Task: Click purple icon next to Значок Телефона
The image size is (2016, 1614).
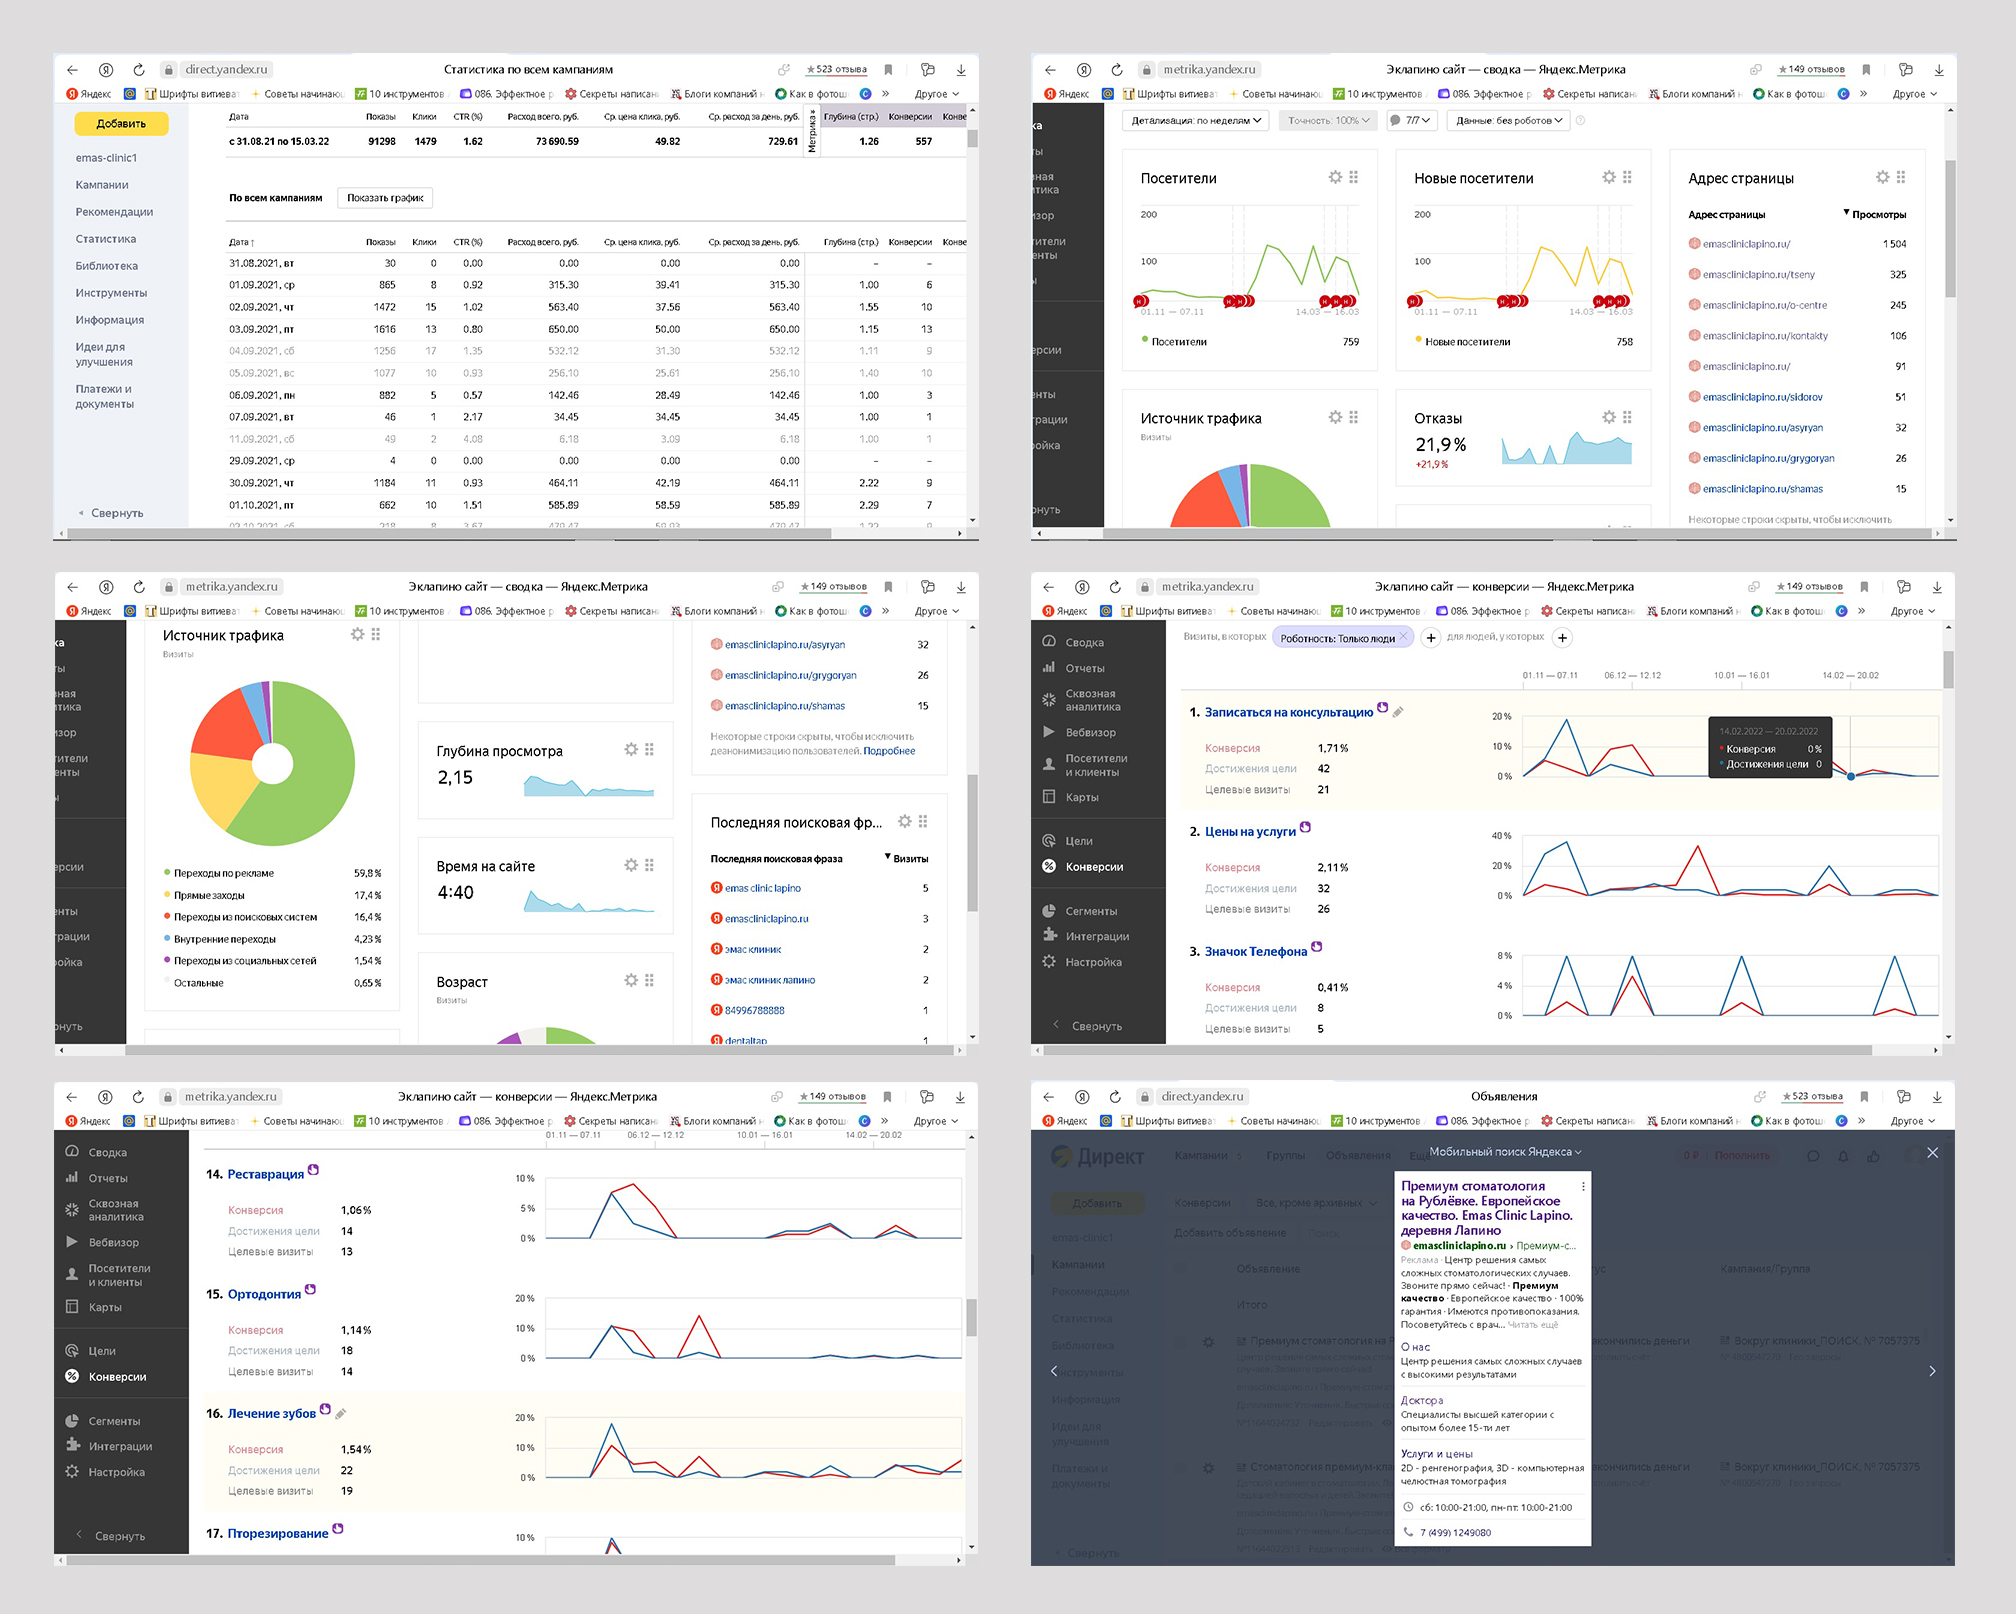Action: point(1316,946)
